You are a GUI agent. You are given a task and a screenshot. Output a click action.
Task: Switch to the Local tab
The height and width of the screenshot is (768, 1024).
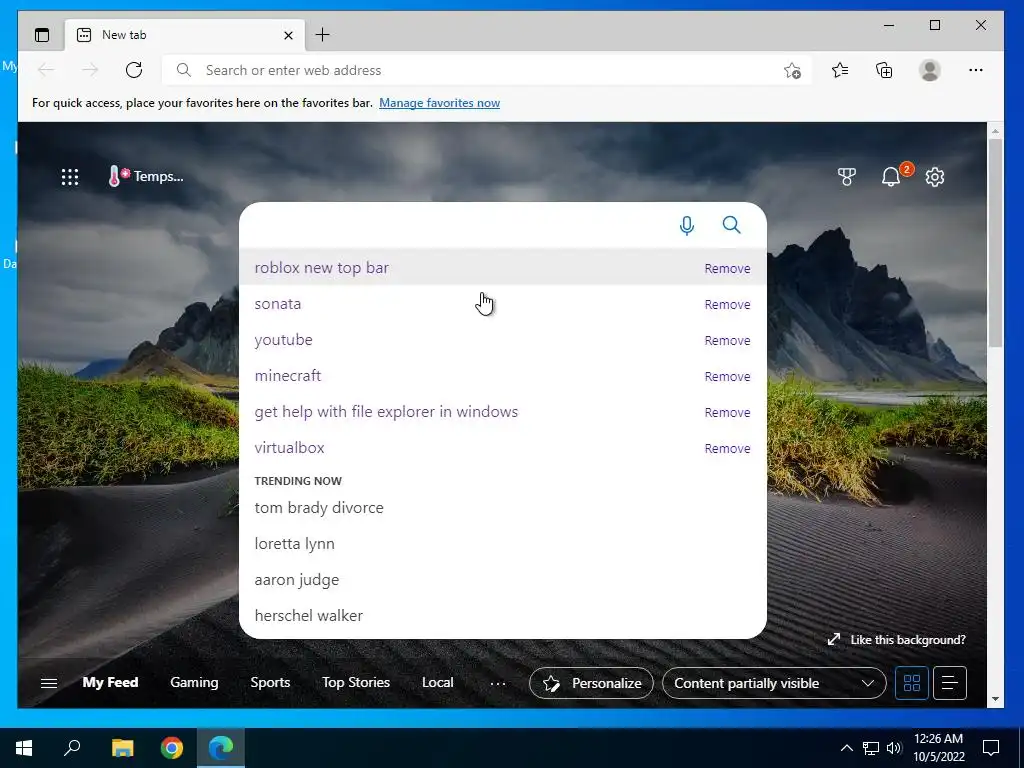pyautogui.click(x=437, y=682)
